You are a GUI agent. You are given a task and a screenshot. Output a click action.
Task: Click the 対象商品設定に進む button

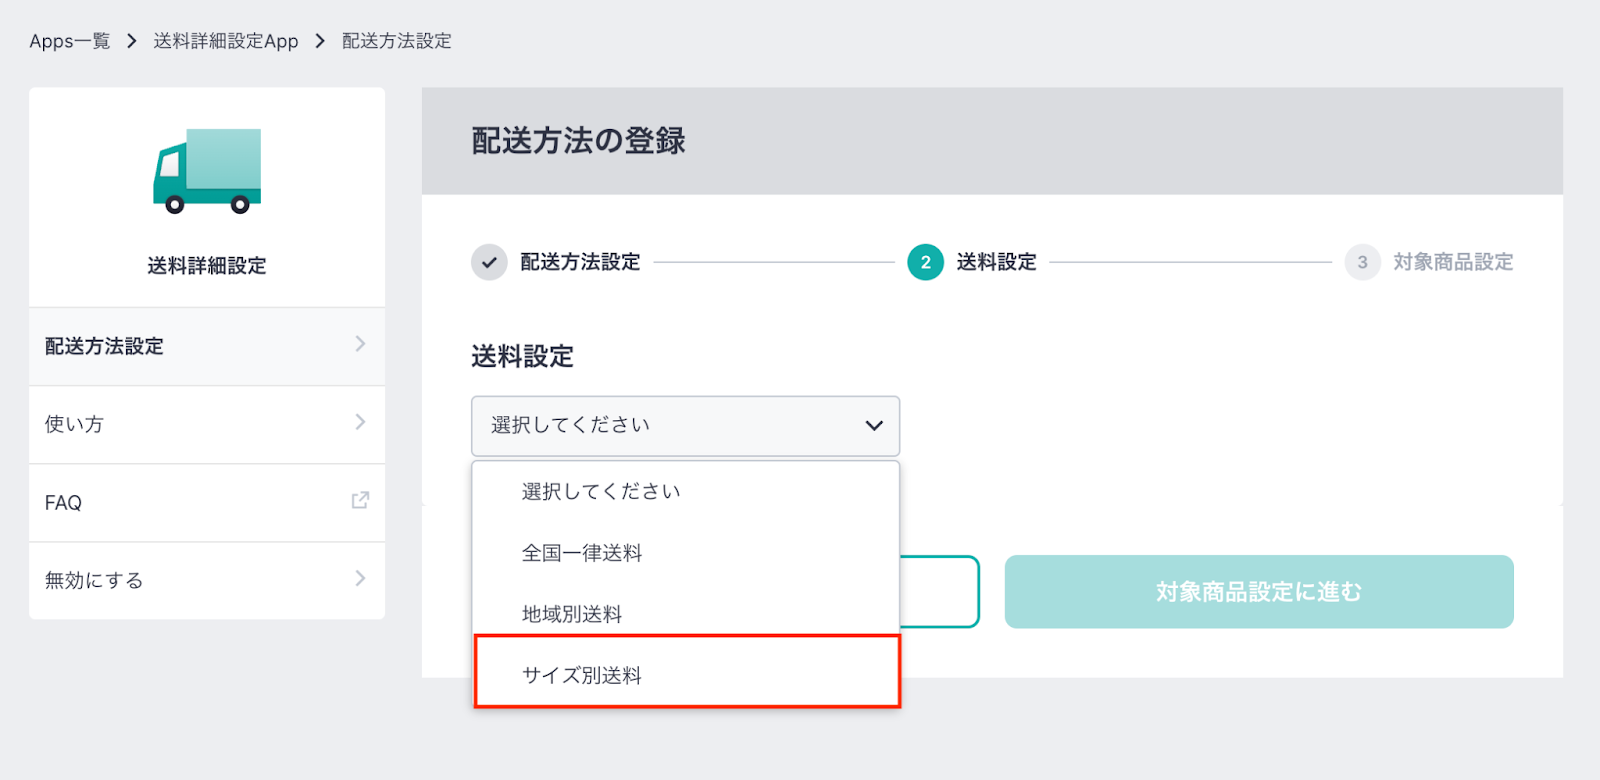coord(1259,592)
